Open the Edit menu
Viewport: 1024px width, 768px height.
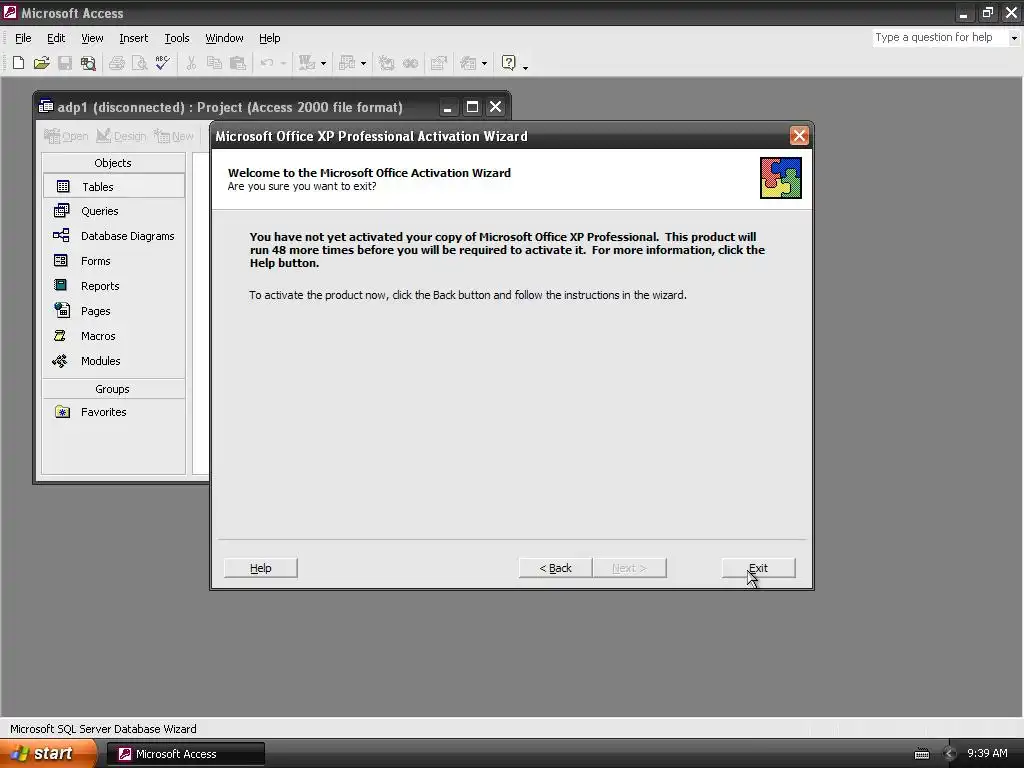click(56, 38)
